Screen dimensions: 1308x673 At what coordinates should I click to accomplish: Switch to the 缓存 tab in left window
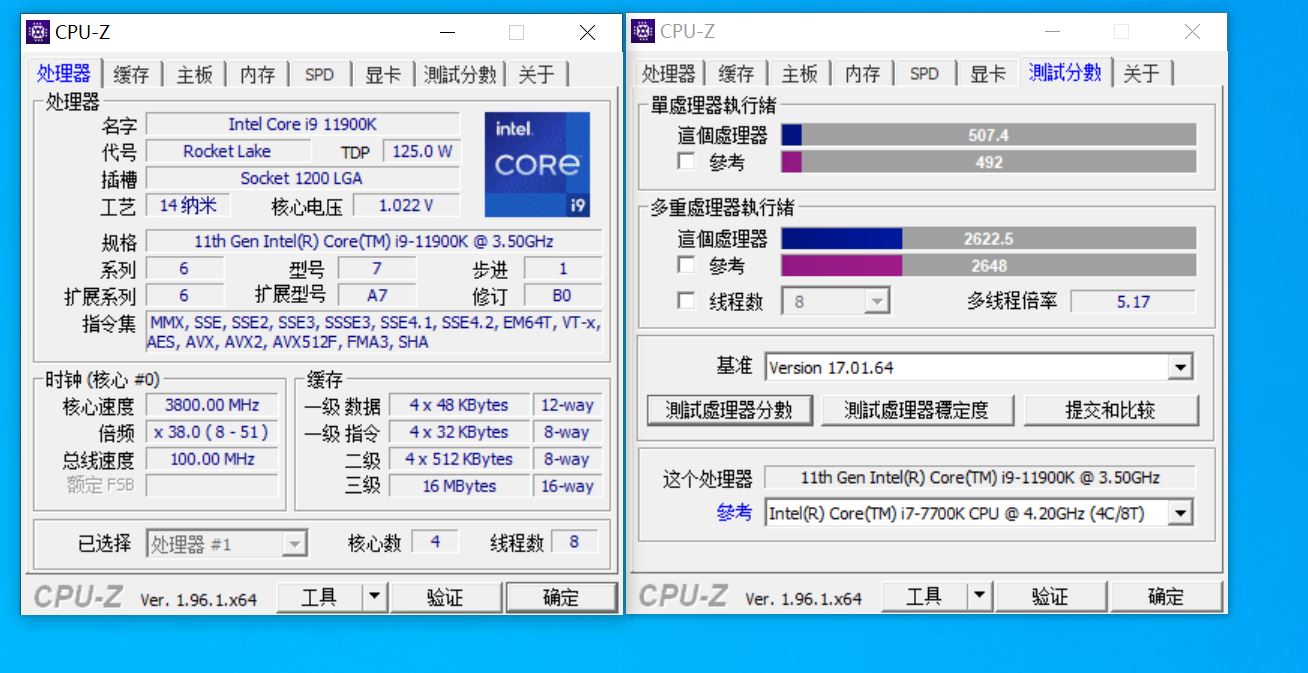[130, 73]
